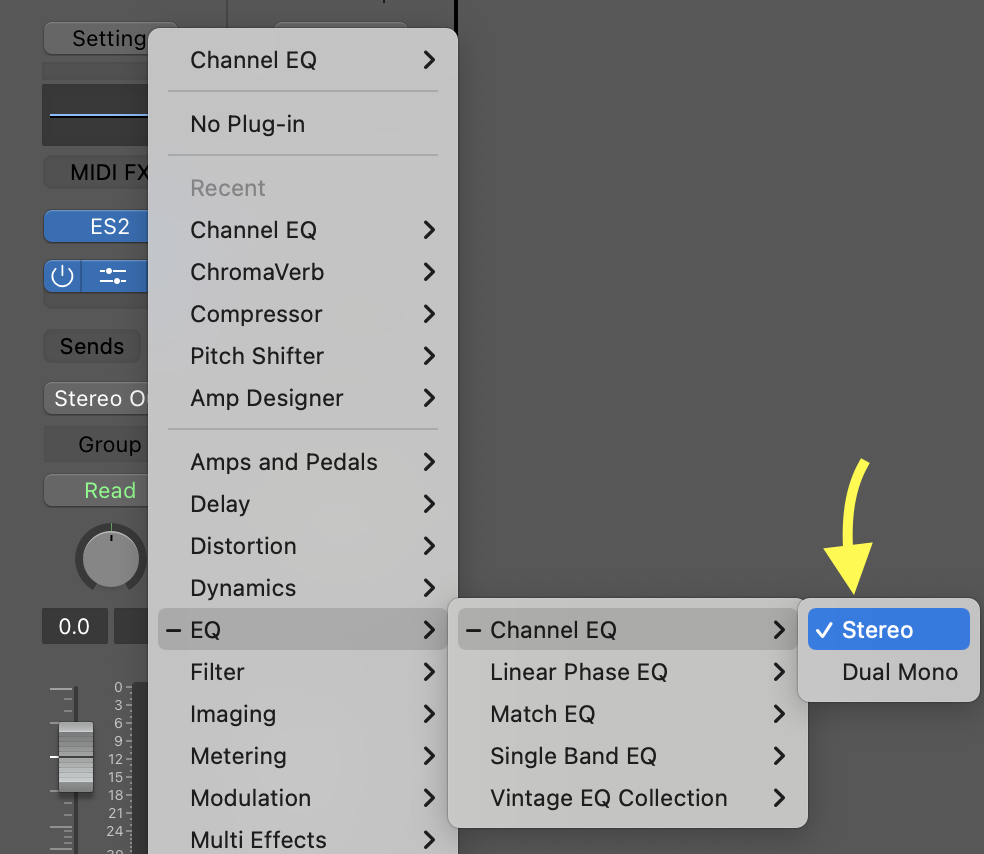Toggle the ES2 instrument power button
Viewport: 984px width, 854px height.
tap(62, 276)
